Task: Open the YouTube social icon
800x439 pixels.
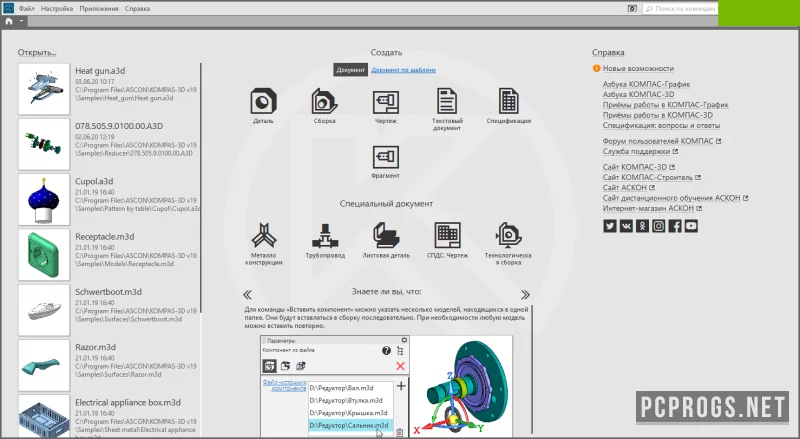Action: tap(691, 226)
